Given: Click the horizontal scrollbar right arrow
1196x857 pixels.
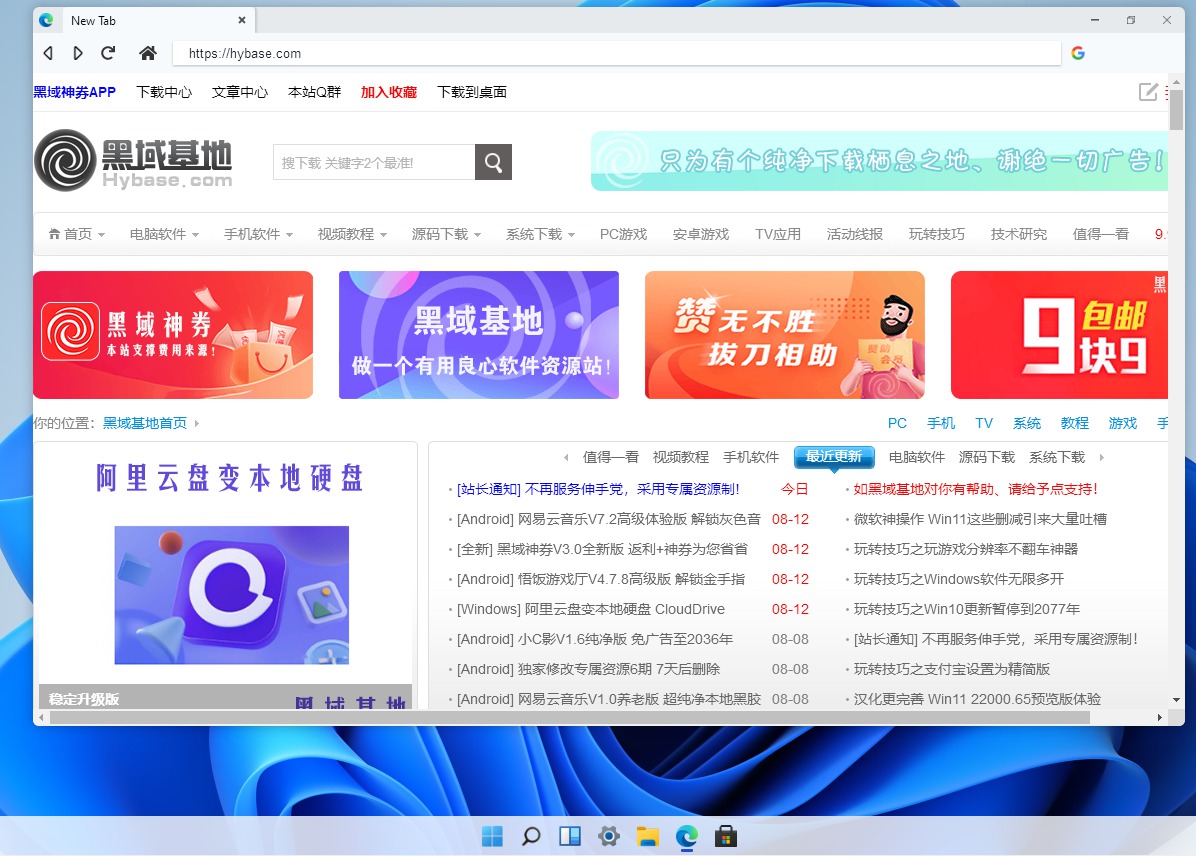Looking at the screenshot, I should (1159, 717).
